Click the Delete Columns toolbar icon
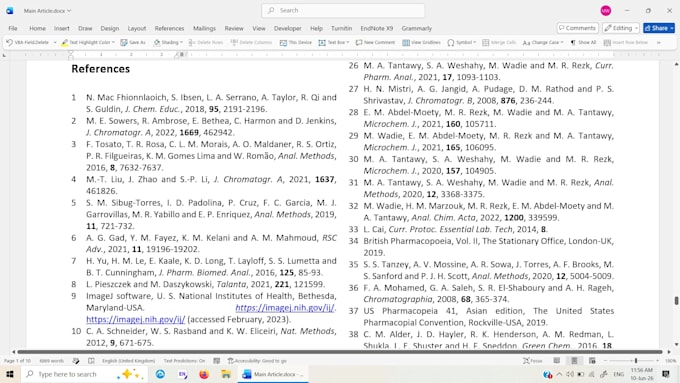Screen dimensions: 680x383 point(235,43)
